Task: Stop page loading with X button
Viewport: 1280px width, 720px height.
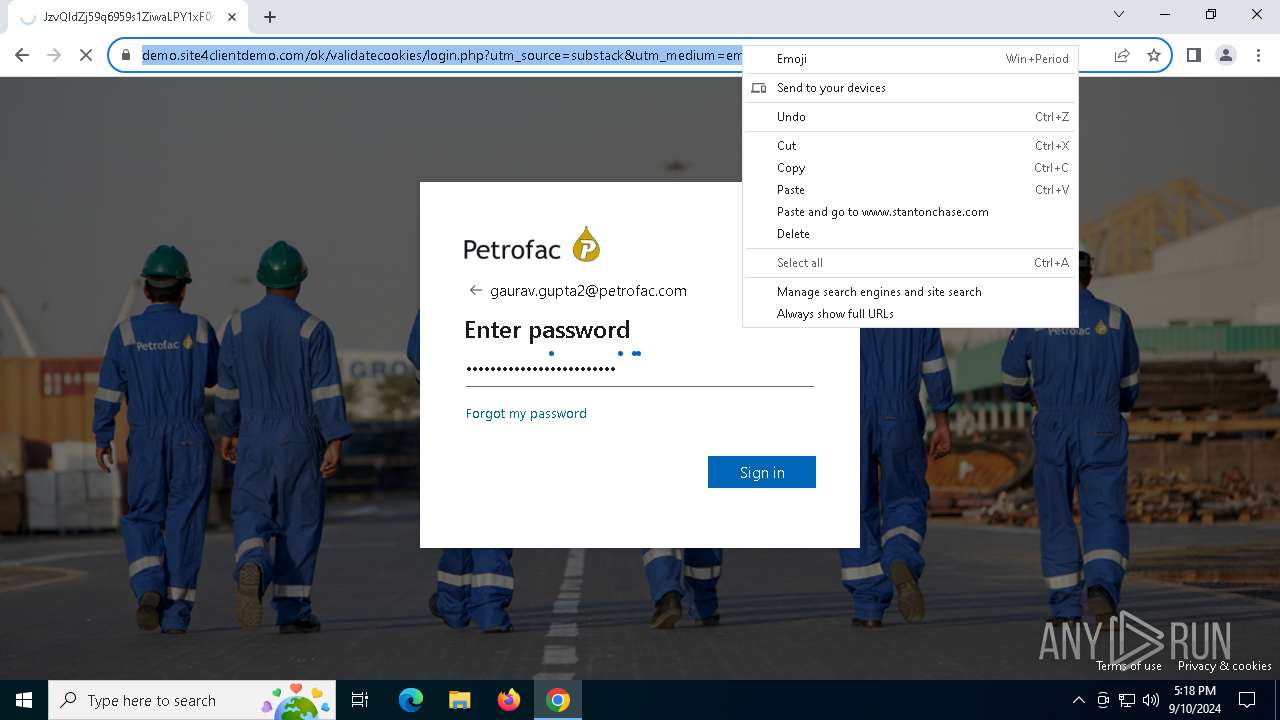Action: [x=86, y=56]
